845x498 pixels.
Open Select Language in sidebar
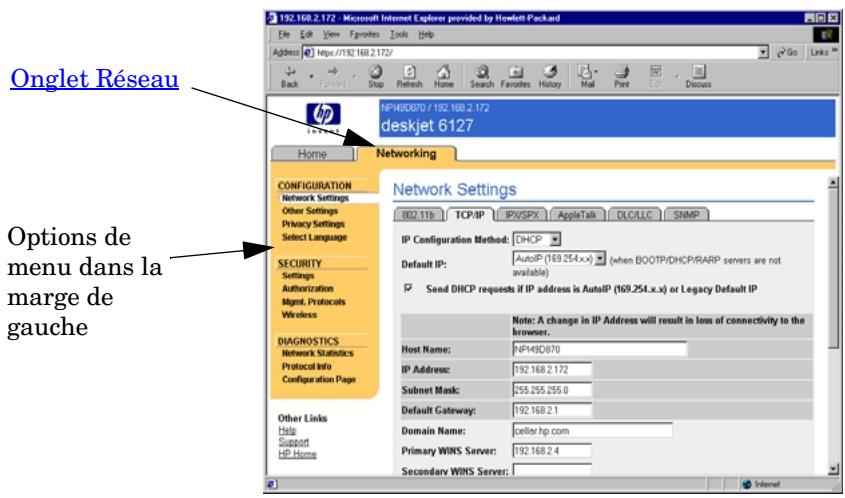click(x=314, y=237)
